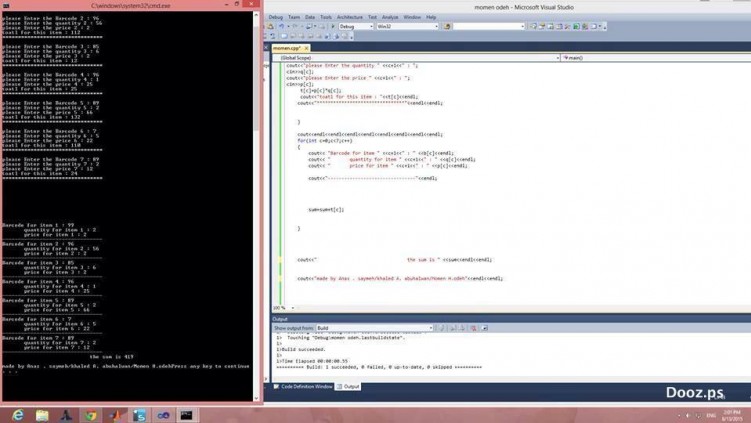Open the Architecture menu
The height and width of the screenshot is (423, 751).
(x=350, y=17)
